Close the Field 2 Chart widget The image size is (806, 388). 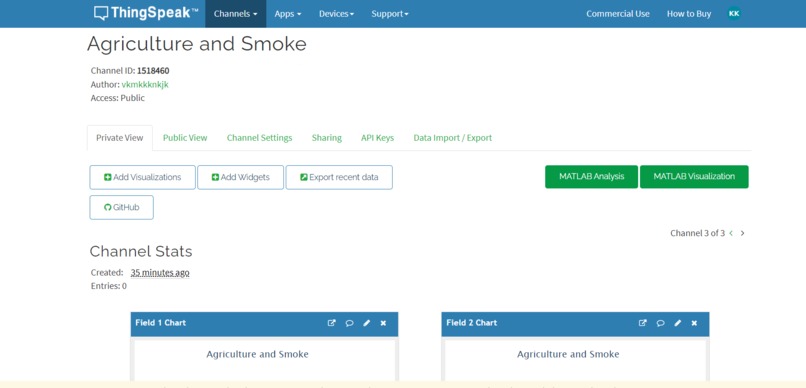[x=694, y=323]
